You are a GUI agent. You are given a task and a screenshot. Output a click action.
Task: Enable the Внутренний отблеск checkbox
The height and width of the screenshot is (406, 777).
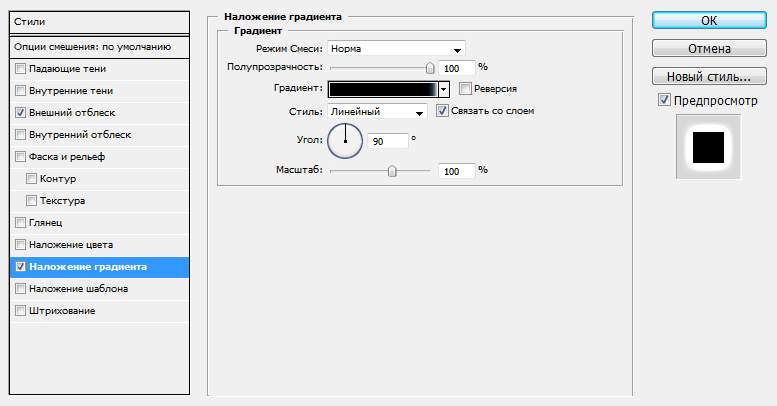[20, 134]
